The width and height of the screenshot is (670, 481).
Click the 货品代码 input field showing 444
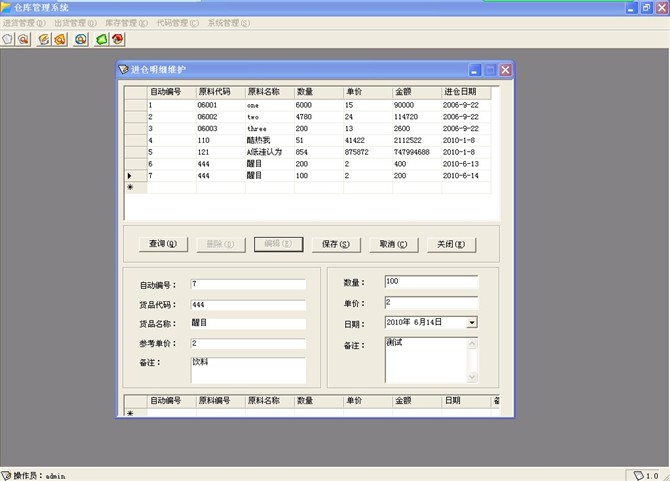pos(248,305)
